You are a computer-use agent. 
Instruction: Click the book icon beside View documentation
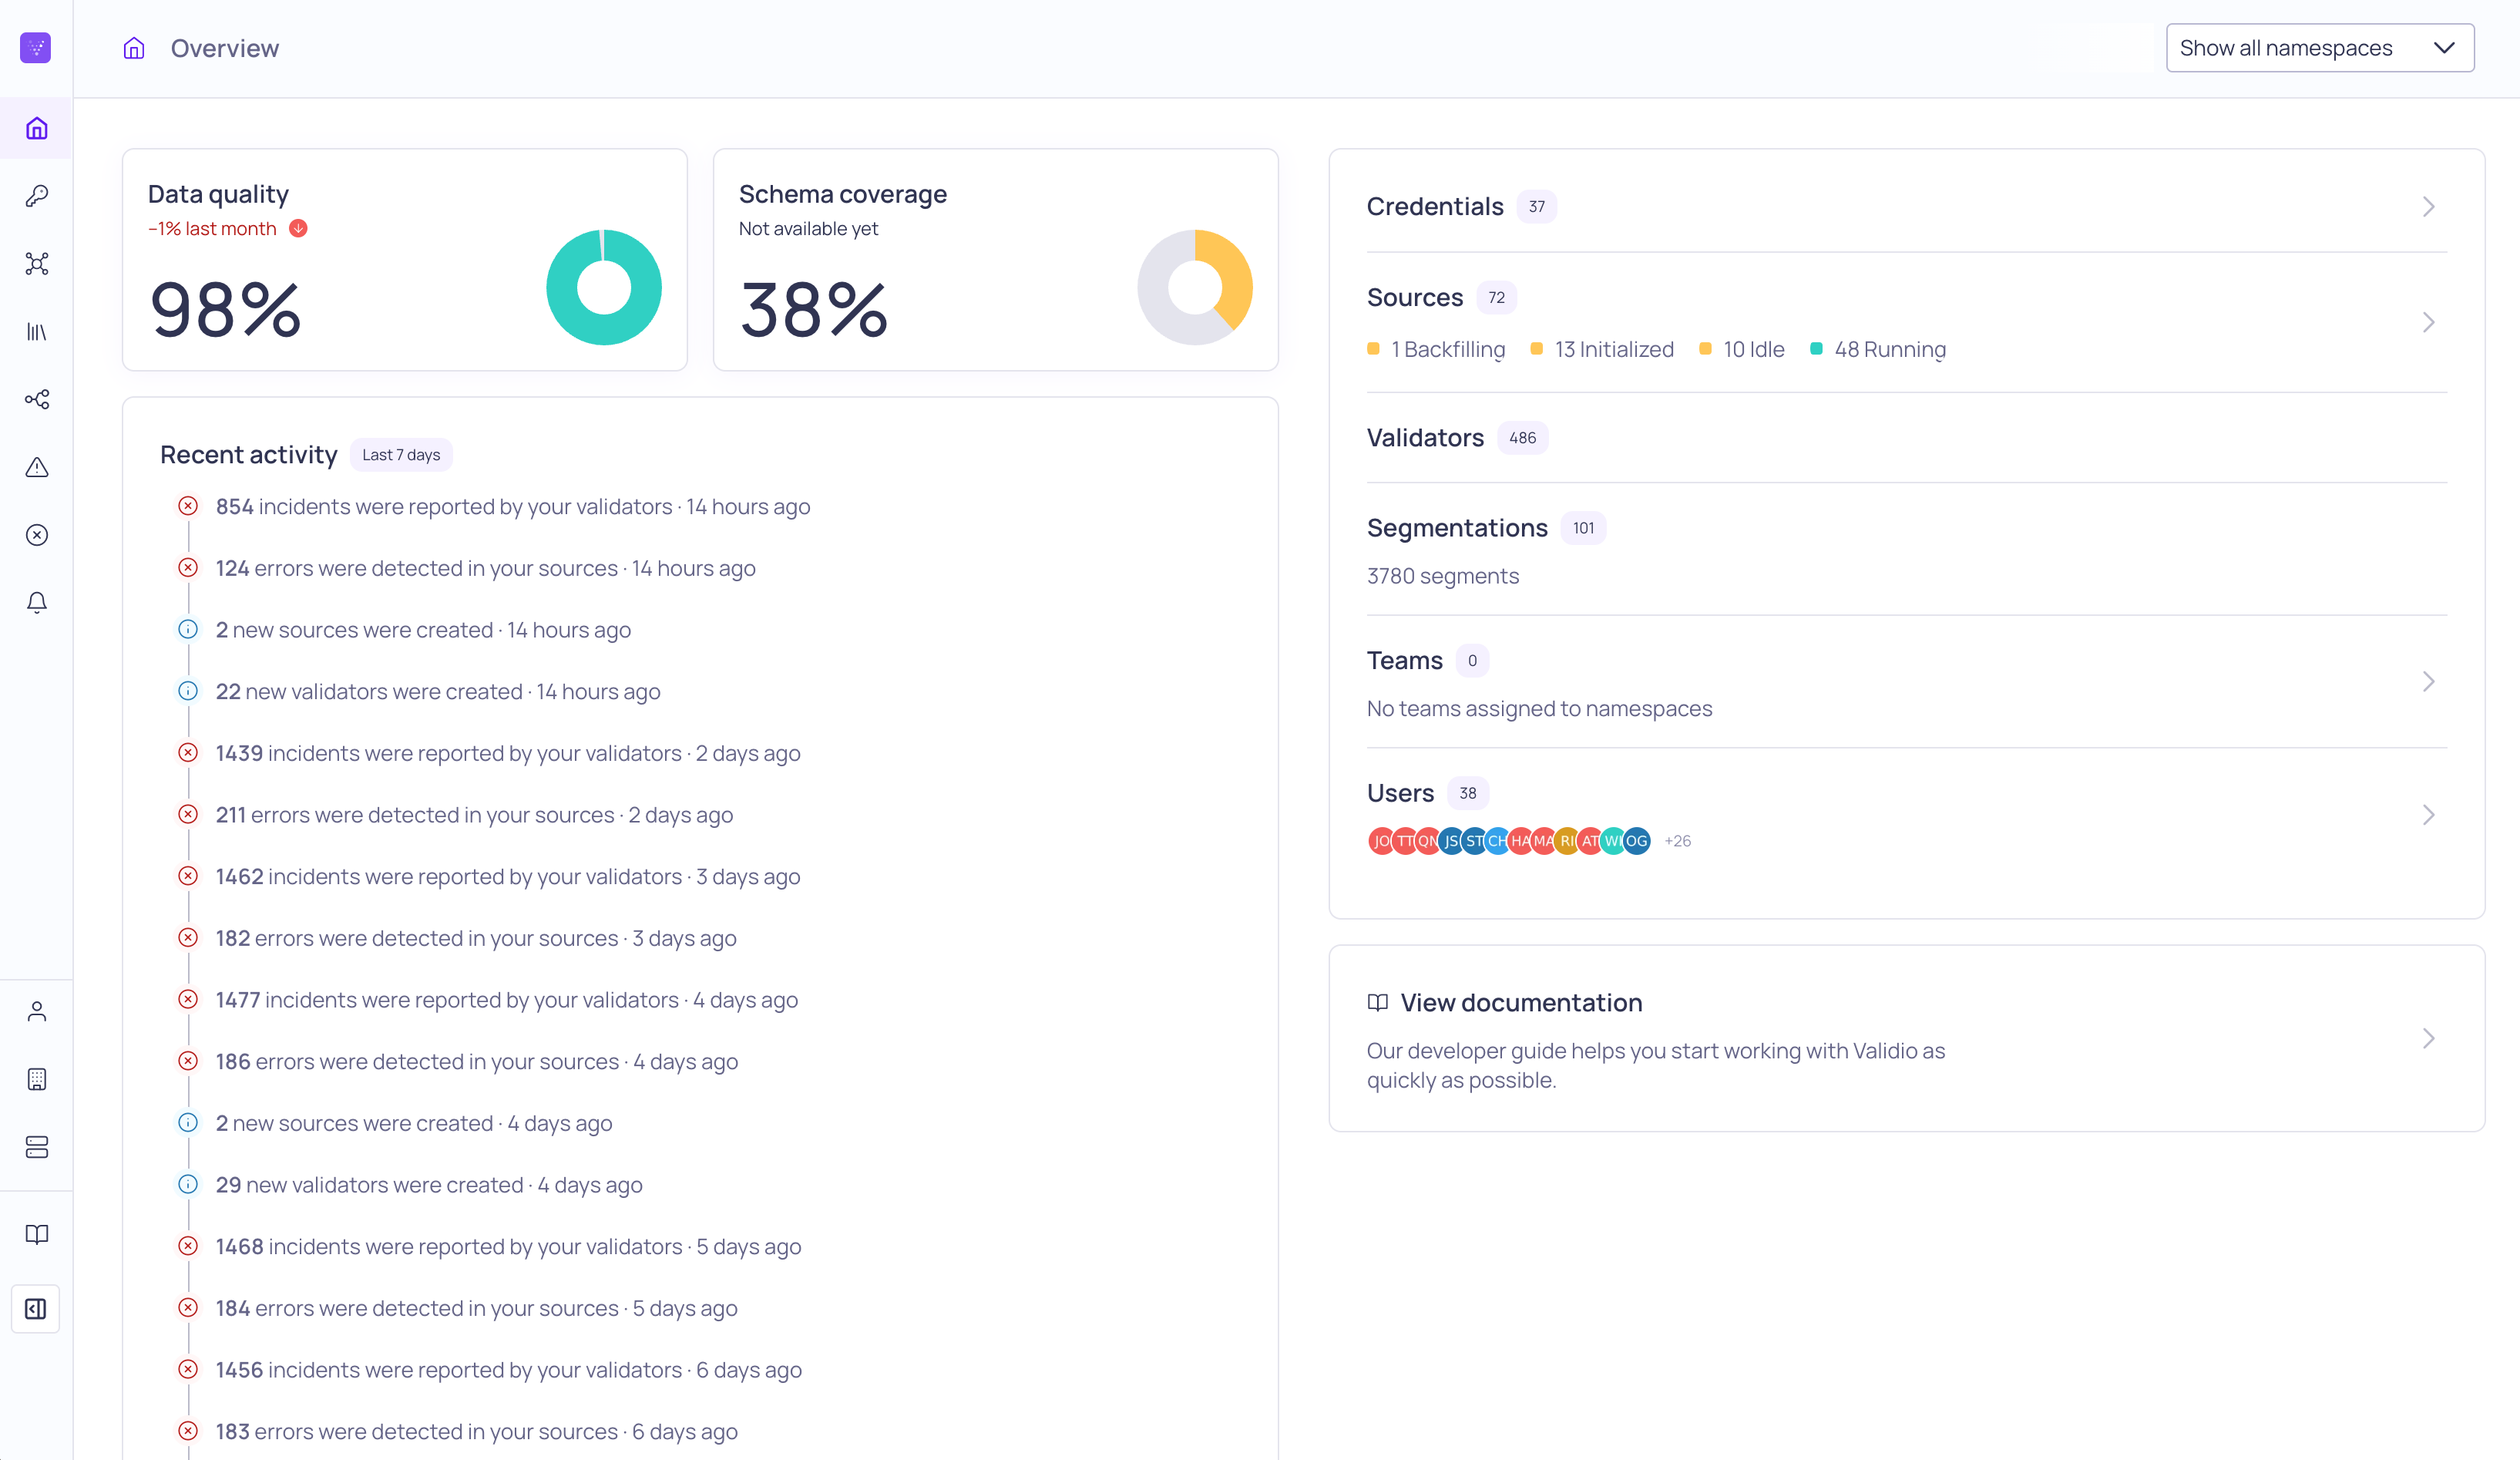click(1378, 1003)
